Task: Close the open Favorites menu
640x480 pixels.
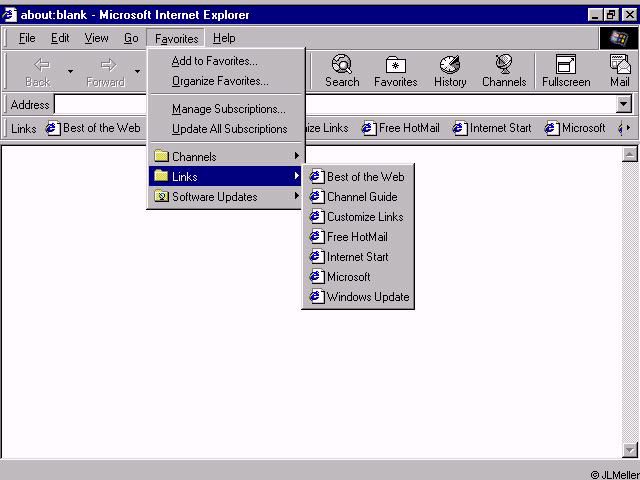Action: tap(176, 38)
